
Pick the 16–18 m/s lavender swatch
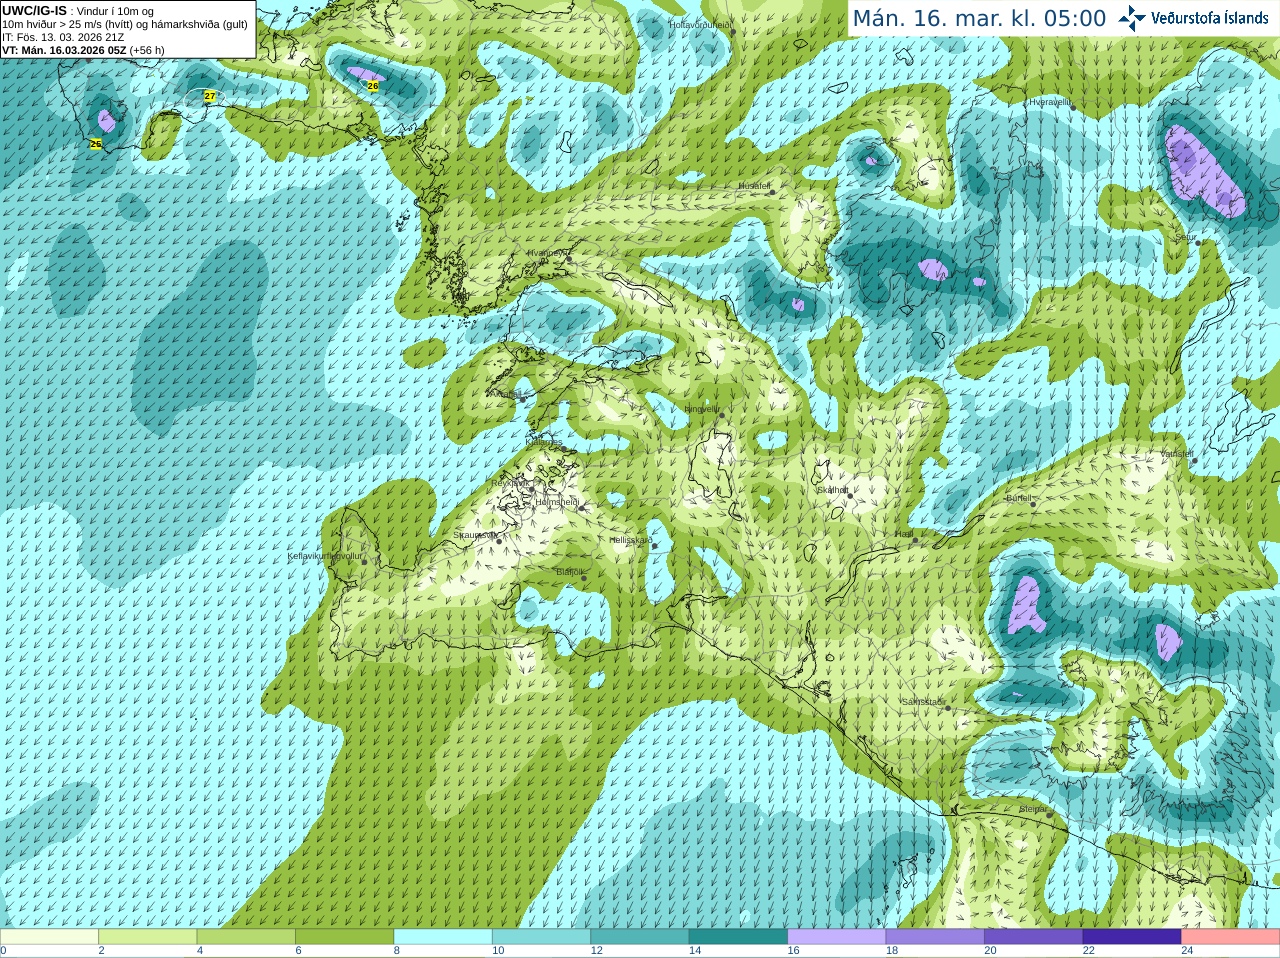pos(837,937)
